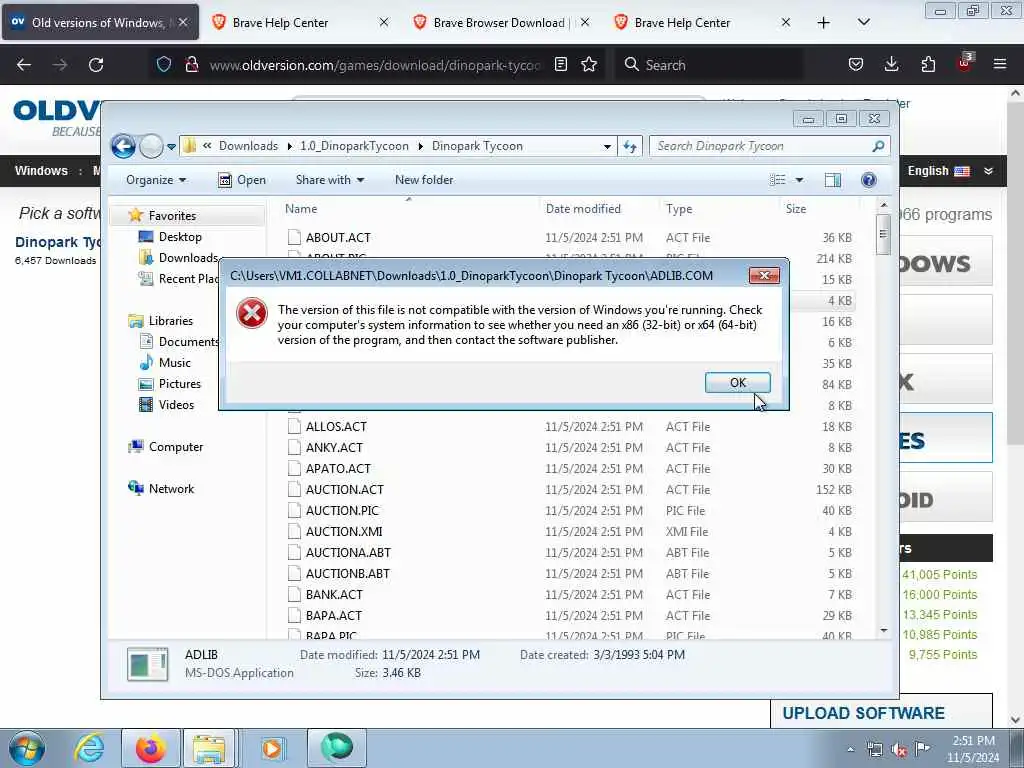Click New folder button
This screenshot has width=1024, height=768.
pyautogui.click(x=424, y=180)
